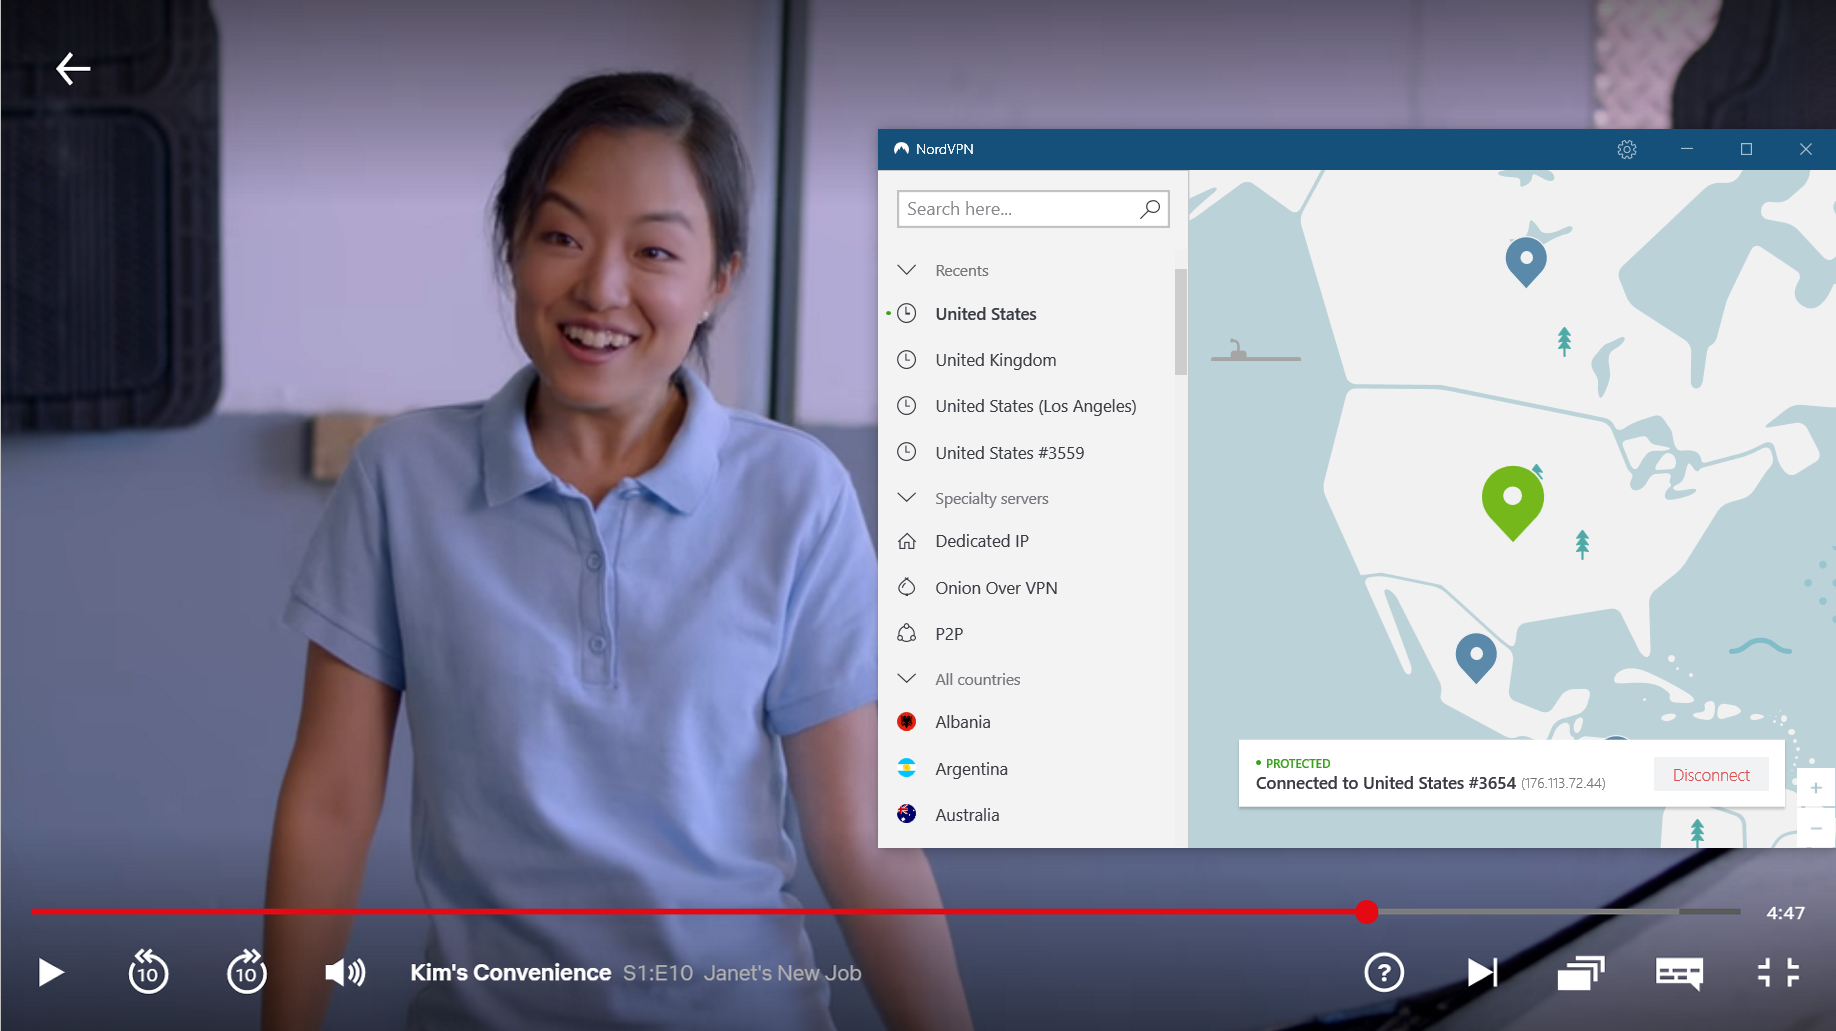Open the Netflix help question mark
Screen dimensions: 1836x1031
tap(1384, 972)
